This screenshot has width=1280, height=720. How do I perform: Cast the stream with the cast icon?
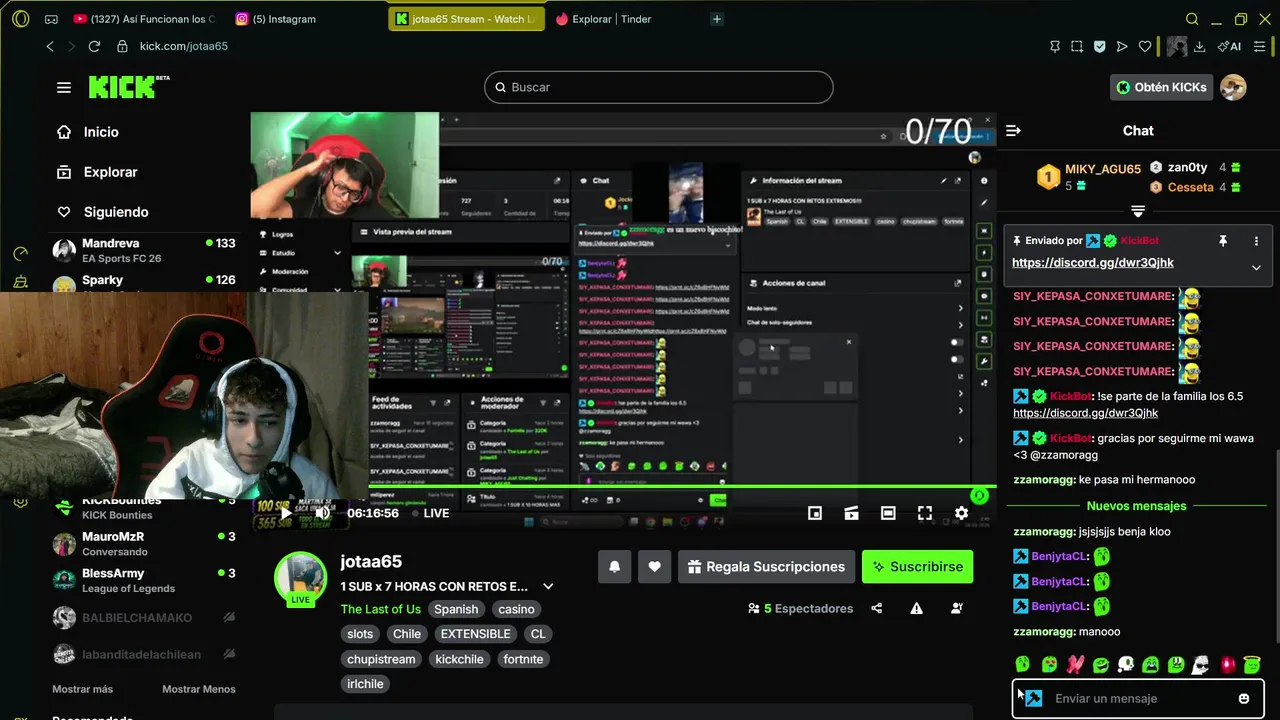[x=852, y=513]
